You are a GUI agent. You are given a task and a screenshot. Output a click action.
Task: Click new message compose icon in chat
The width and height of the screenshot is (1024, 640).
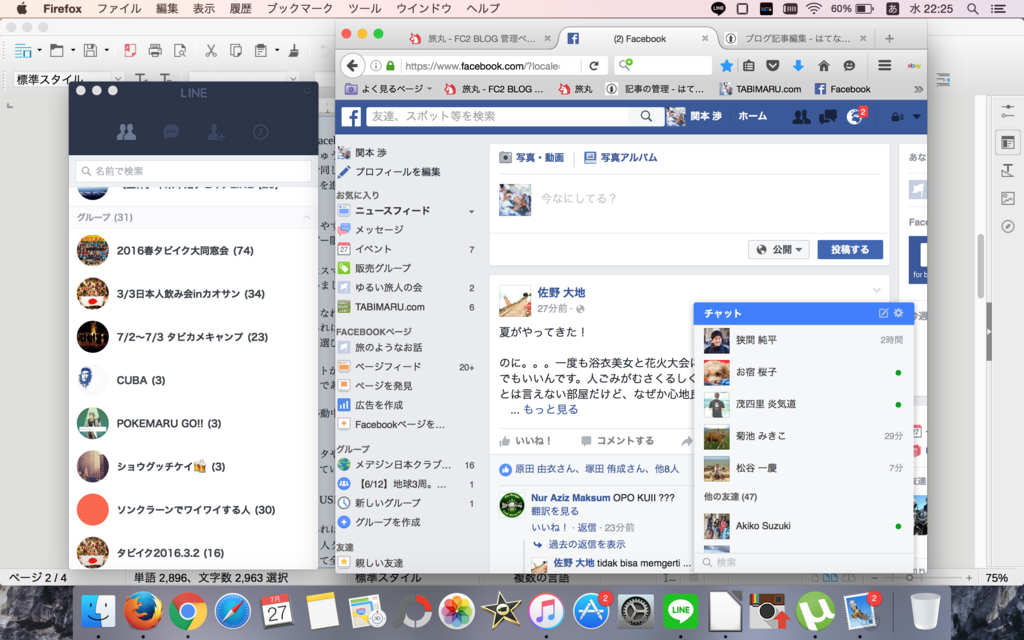(x=884, y=313)
